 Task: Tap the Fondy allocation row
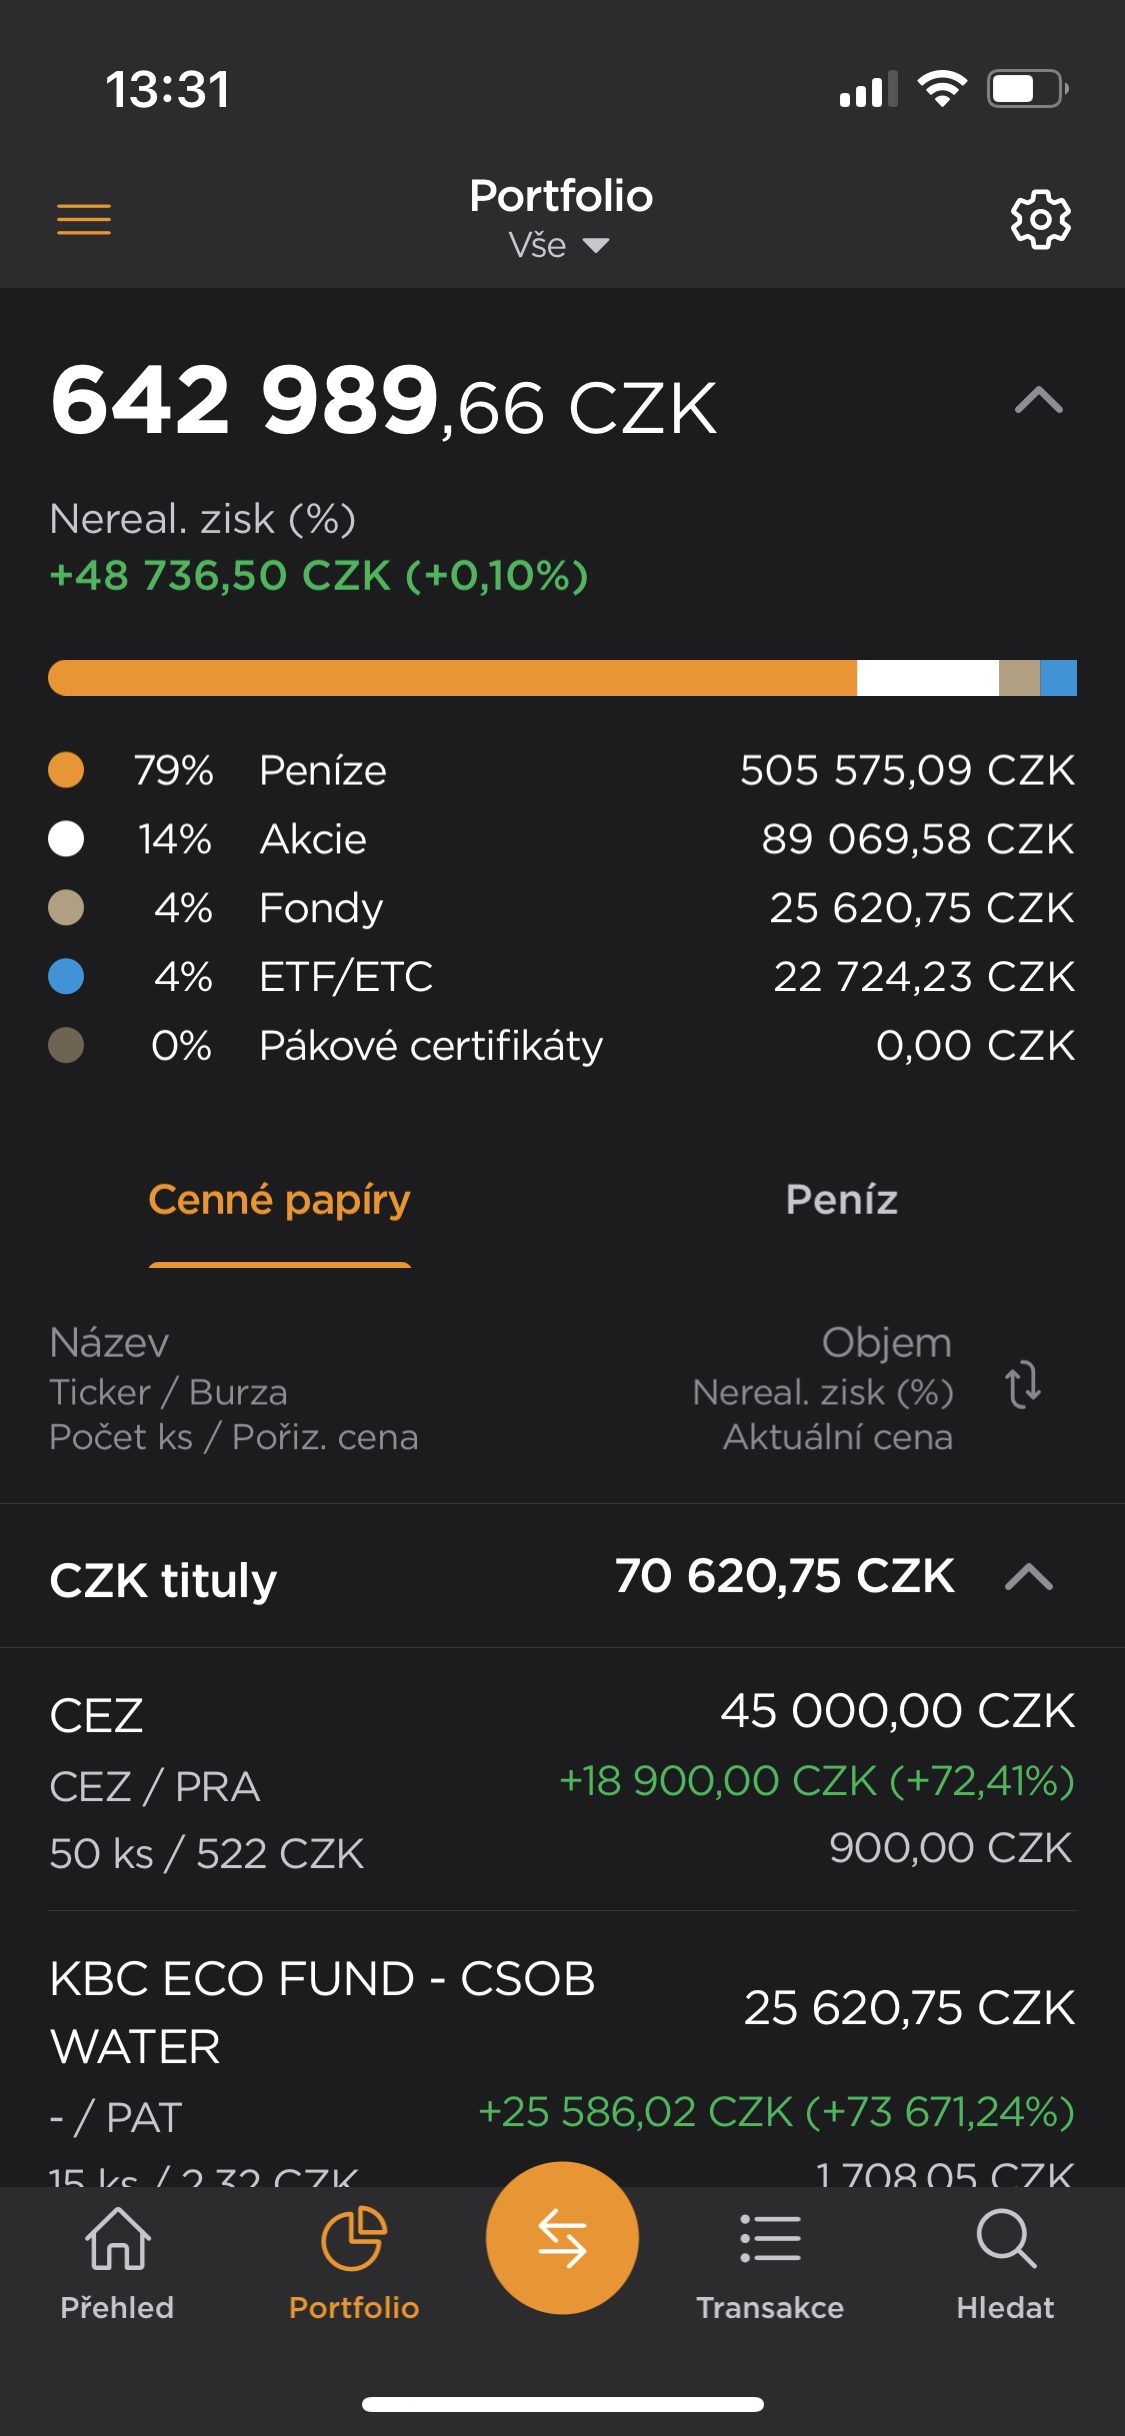click(x=562, y=908)
